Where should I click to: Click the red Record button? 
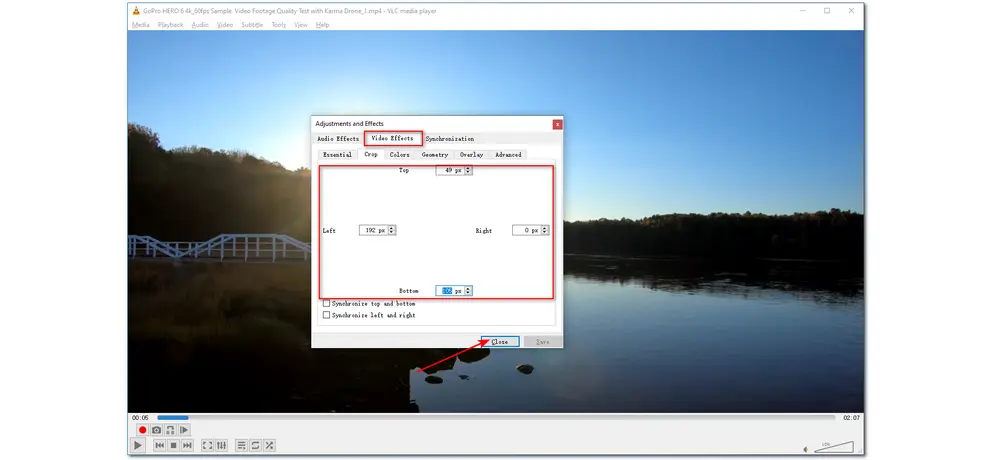142,430
